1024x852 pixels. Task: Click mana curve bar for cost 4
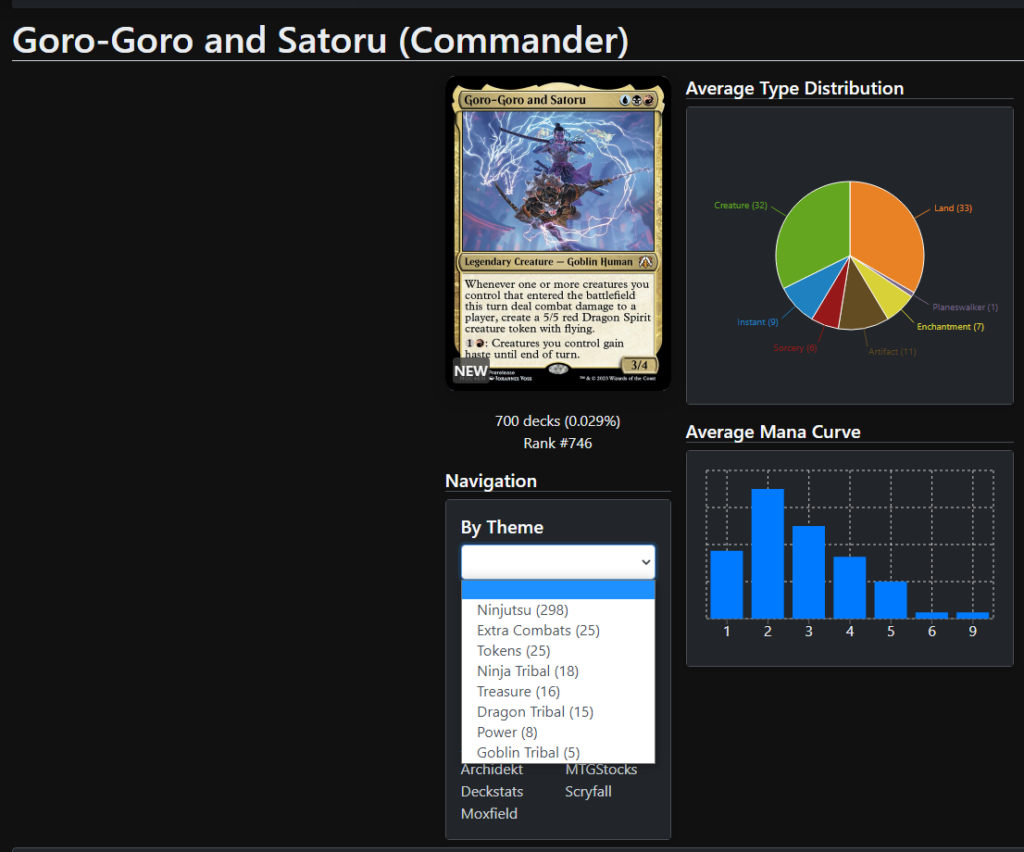pos(850,588)
